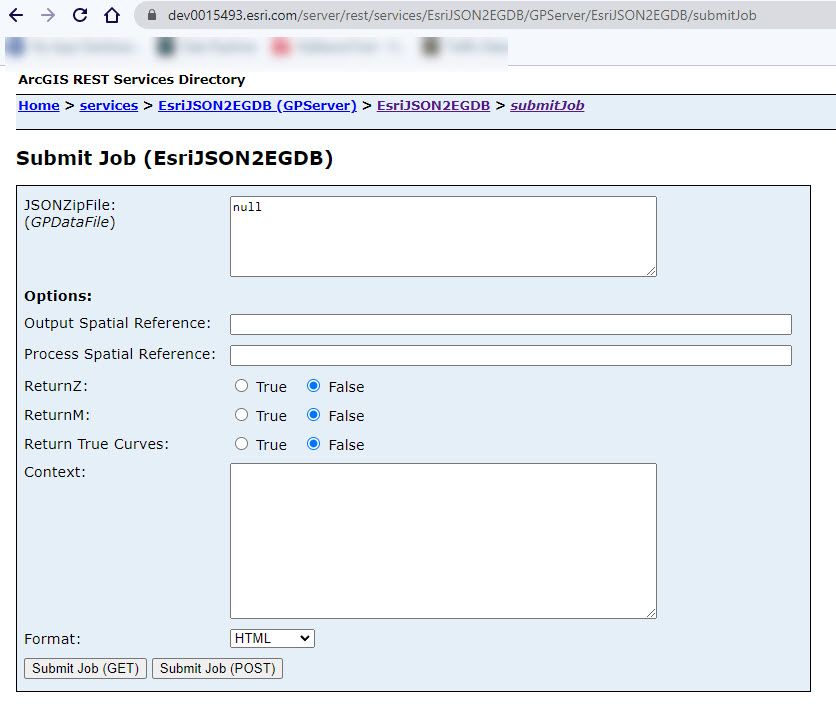
Task: Open the EsriJSON2EGDB (GPServer) link
Action: (x=256, y=105)
